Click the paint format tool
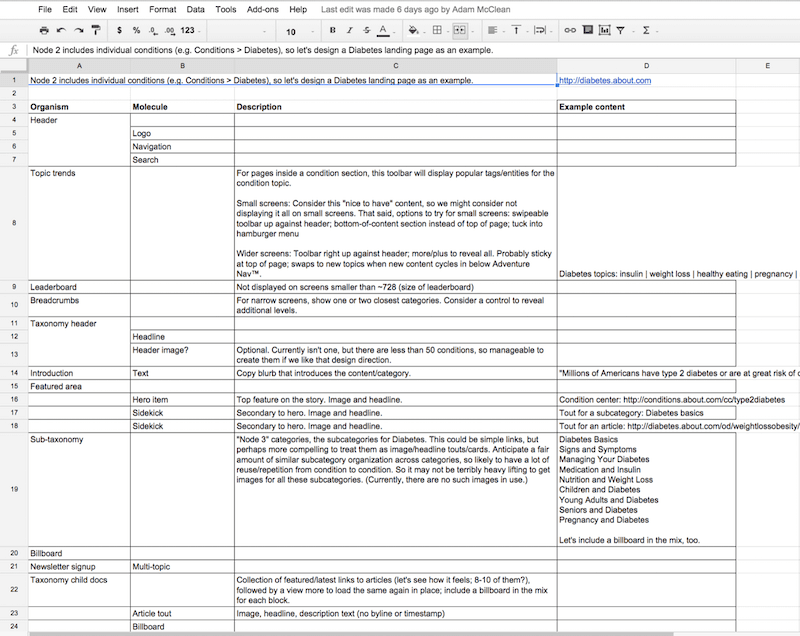Viewport: 800px width, 636px height. tap(96, 31)
